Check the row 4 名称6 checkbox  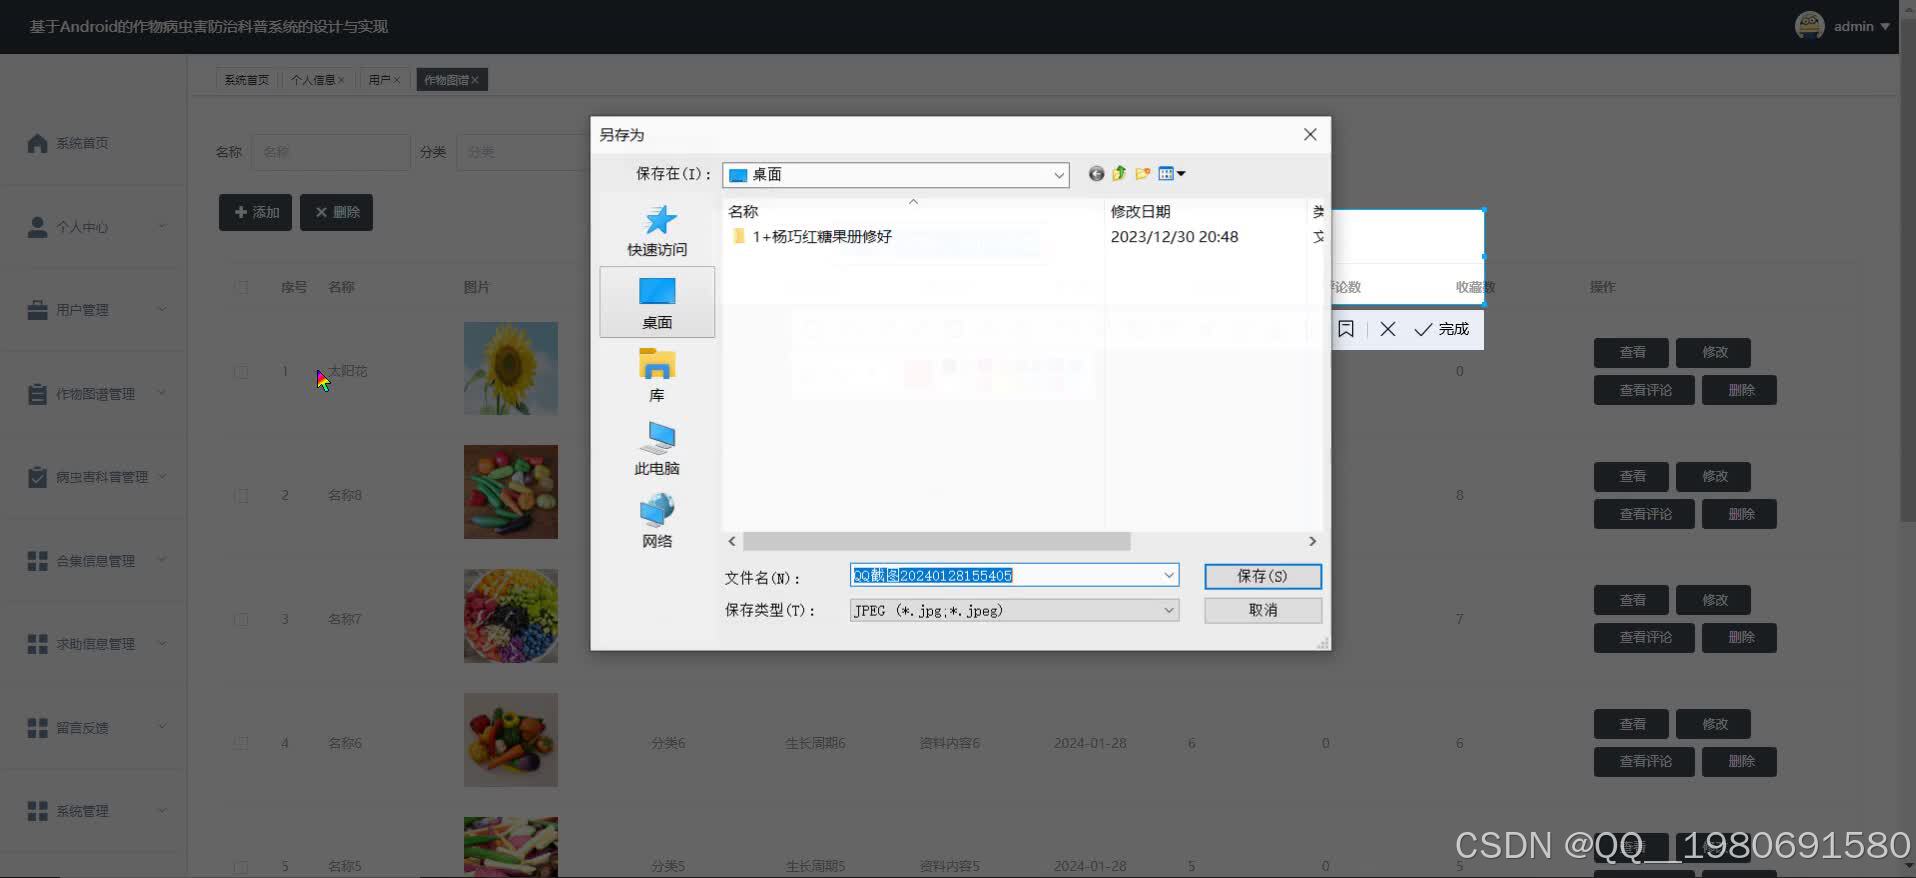tap(241, 743)
